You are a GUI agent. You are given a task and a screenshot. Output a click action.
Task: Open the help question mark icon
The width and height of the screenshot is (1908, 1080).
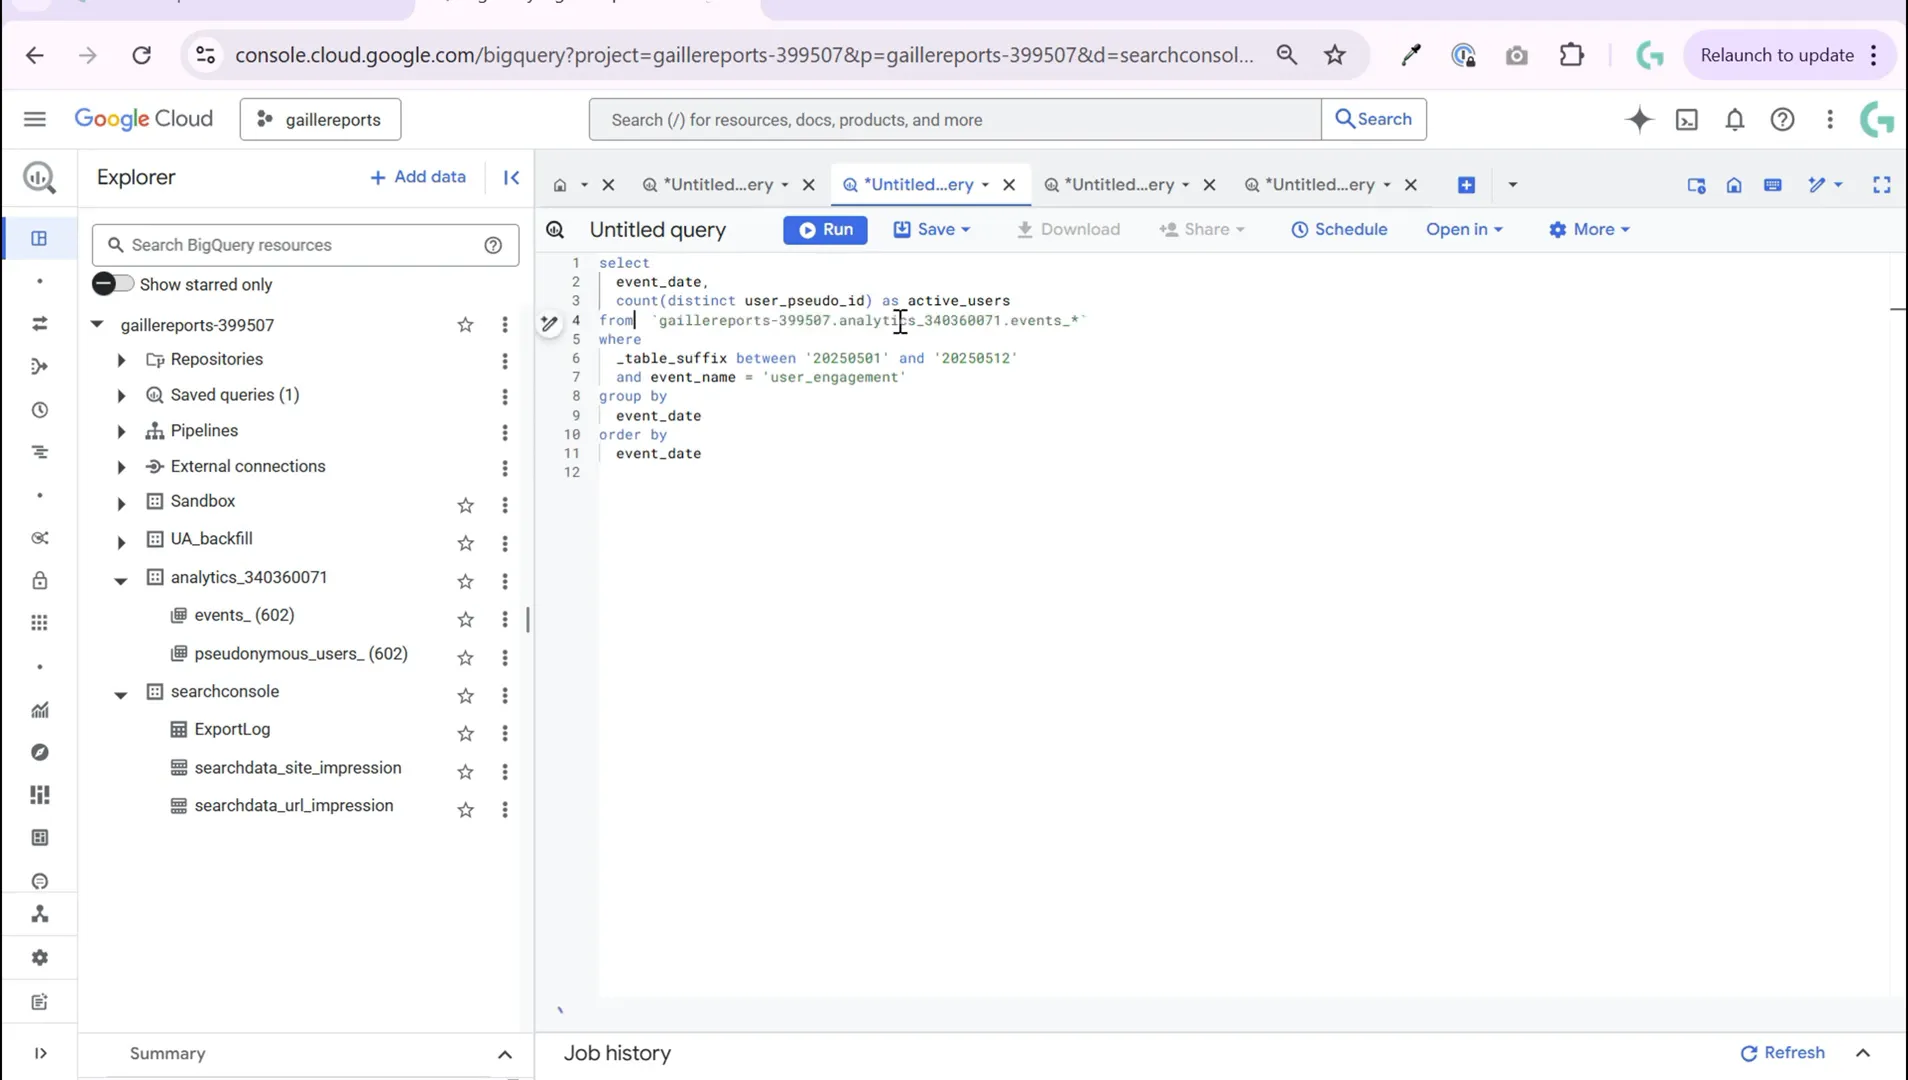1782,119
